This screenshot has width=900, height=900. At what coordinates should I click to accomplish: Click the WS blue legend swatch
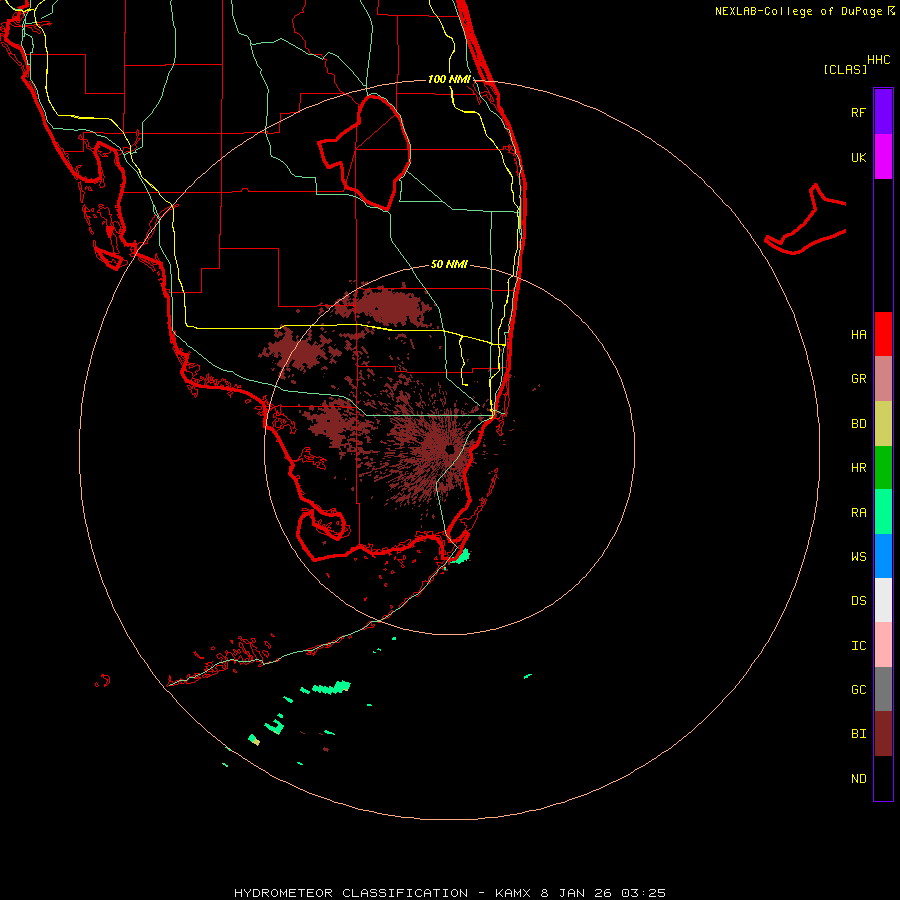(x=883, y=556)
